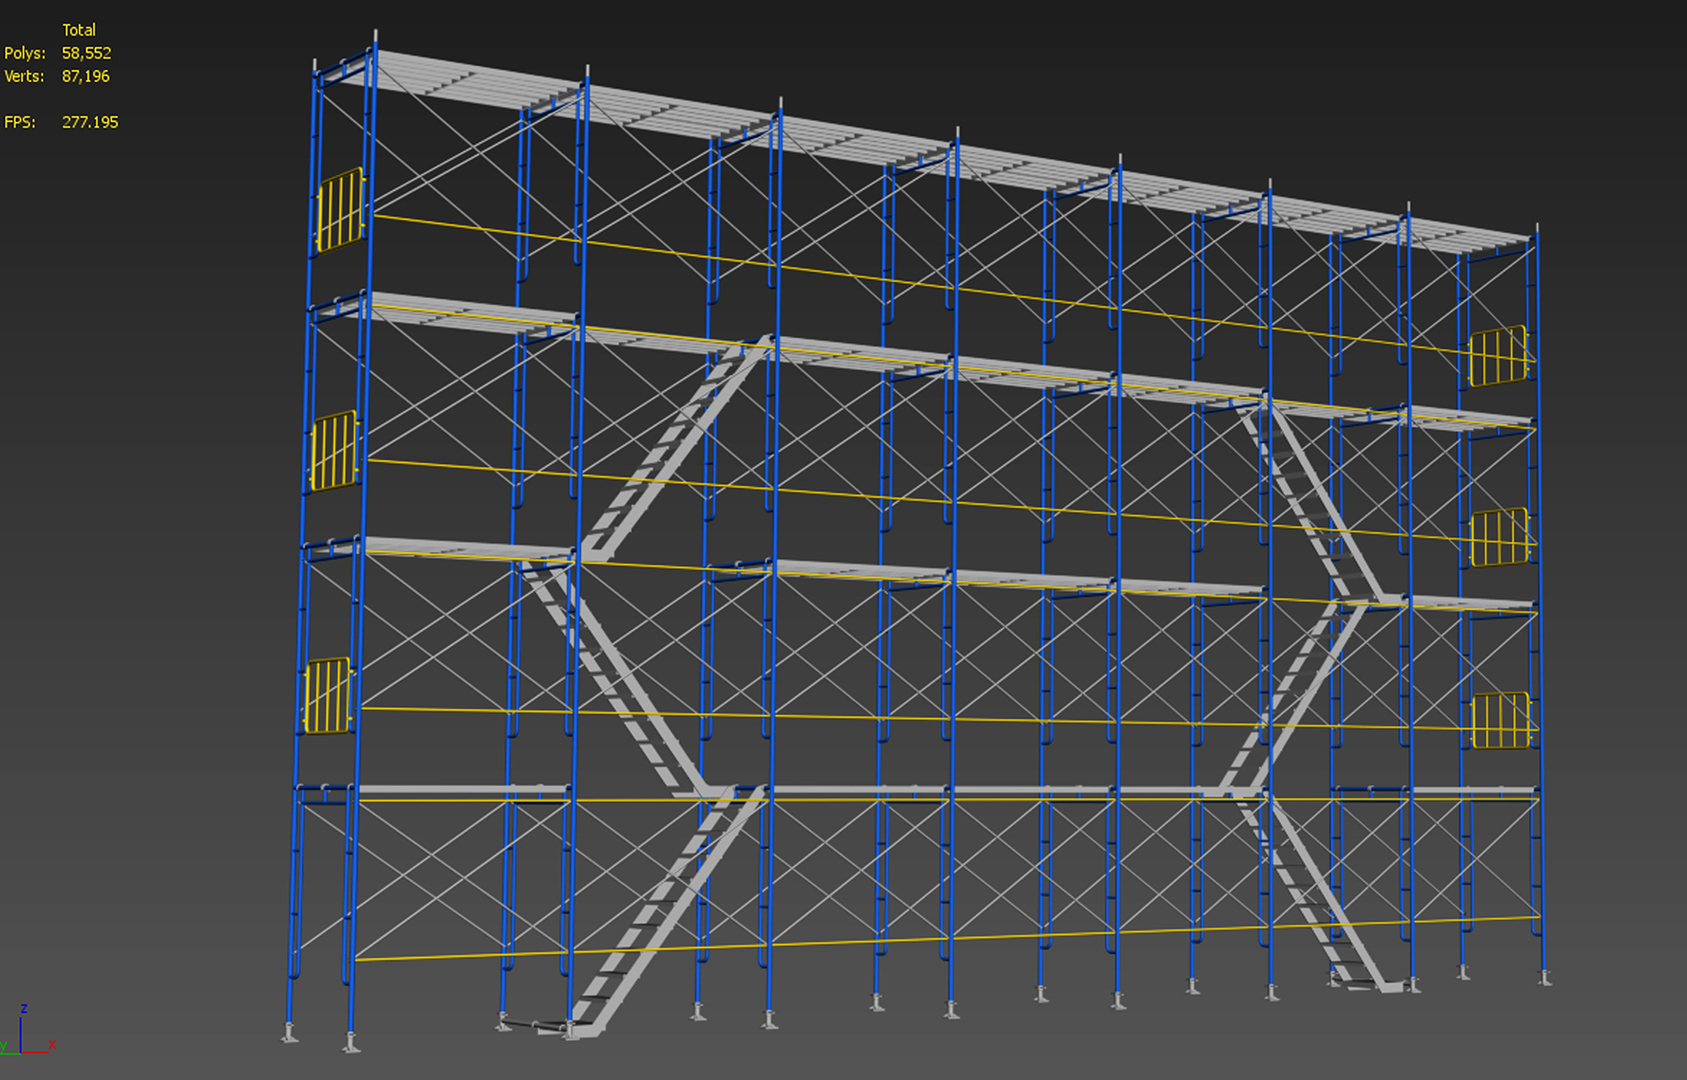
Task: Click the FPS counter value 277.195
Action: click(x=89, y=123)
